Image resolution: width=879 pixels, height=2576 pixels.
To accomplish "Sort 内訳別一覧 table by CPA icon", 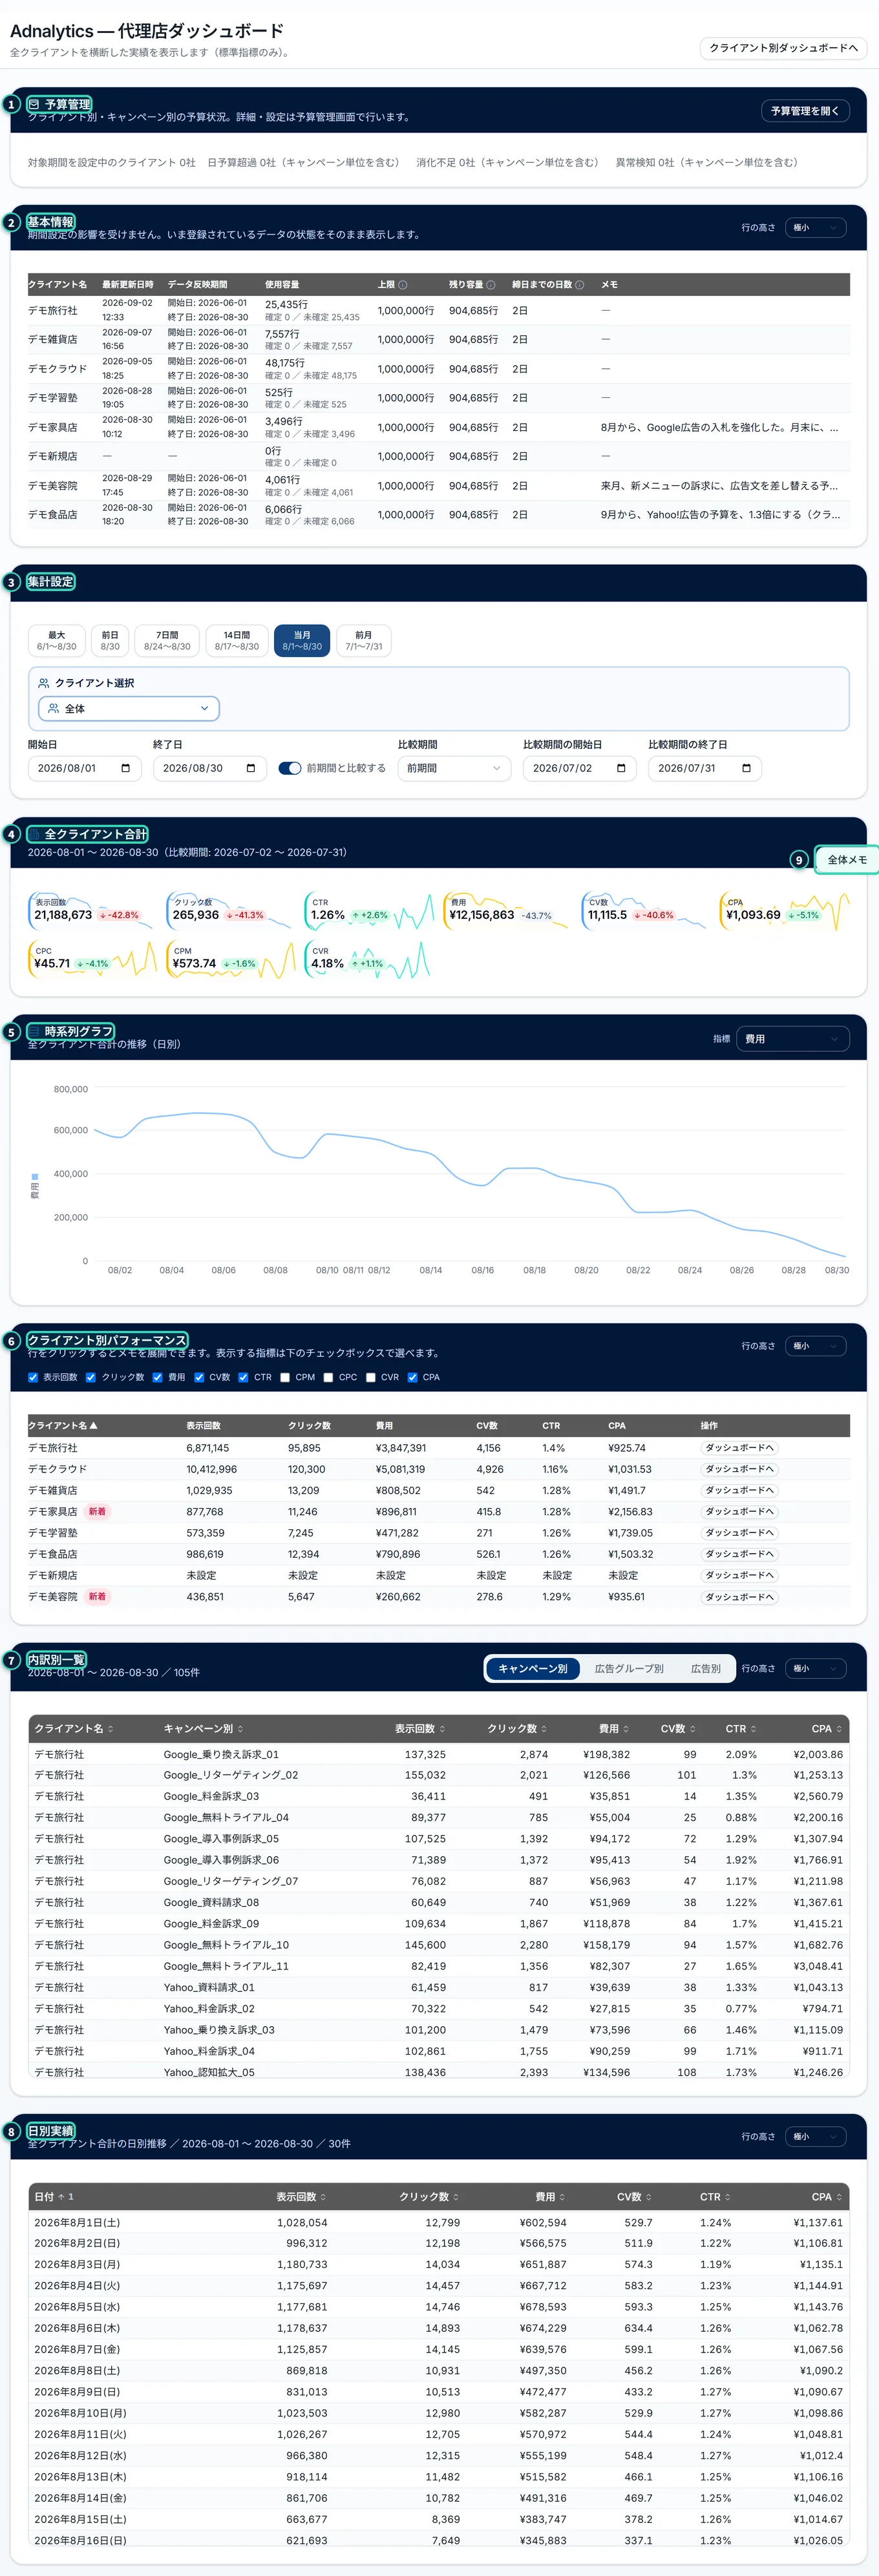I will point(839,1729).
